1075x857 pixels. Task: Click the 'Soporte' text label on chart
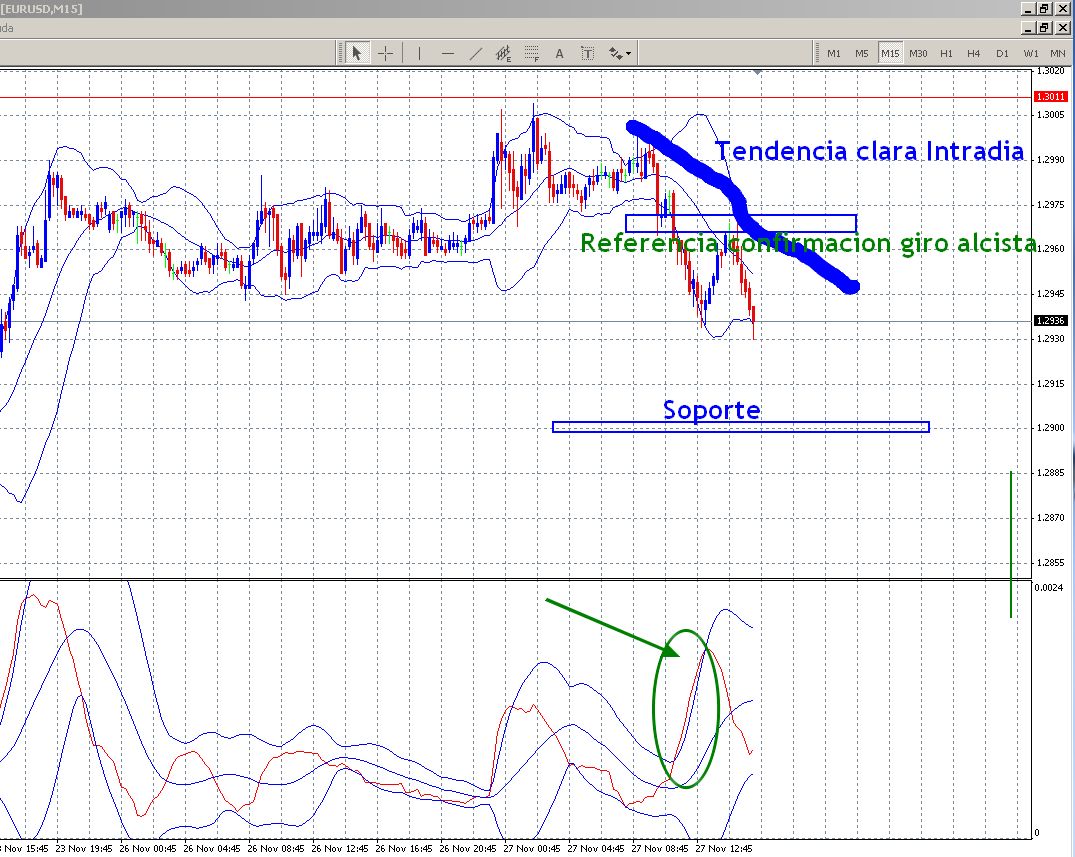711,410
